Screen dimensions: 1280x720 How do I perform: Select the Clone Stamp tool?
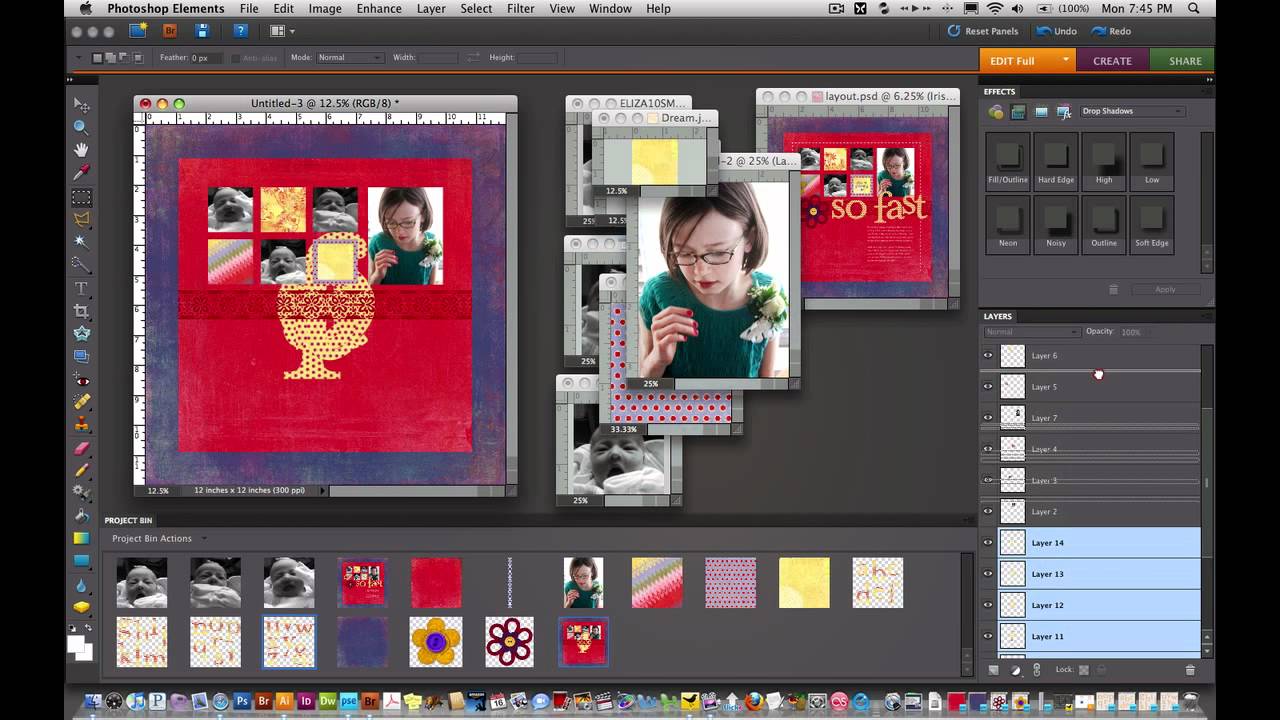coord(82,425)
